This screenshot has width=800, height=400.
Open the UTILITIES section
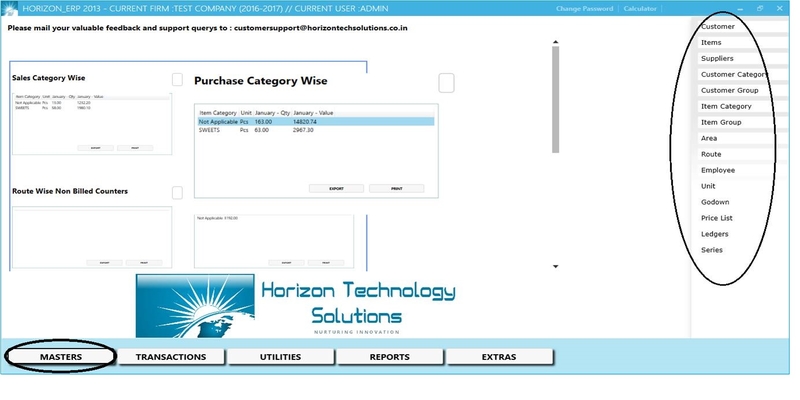[281, 357]
